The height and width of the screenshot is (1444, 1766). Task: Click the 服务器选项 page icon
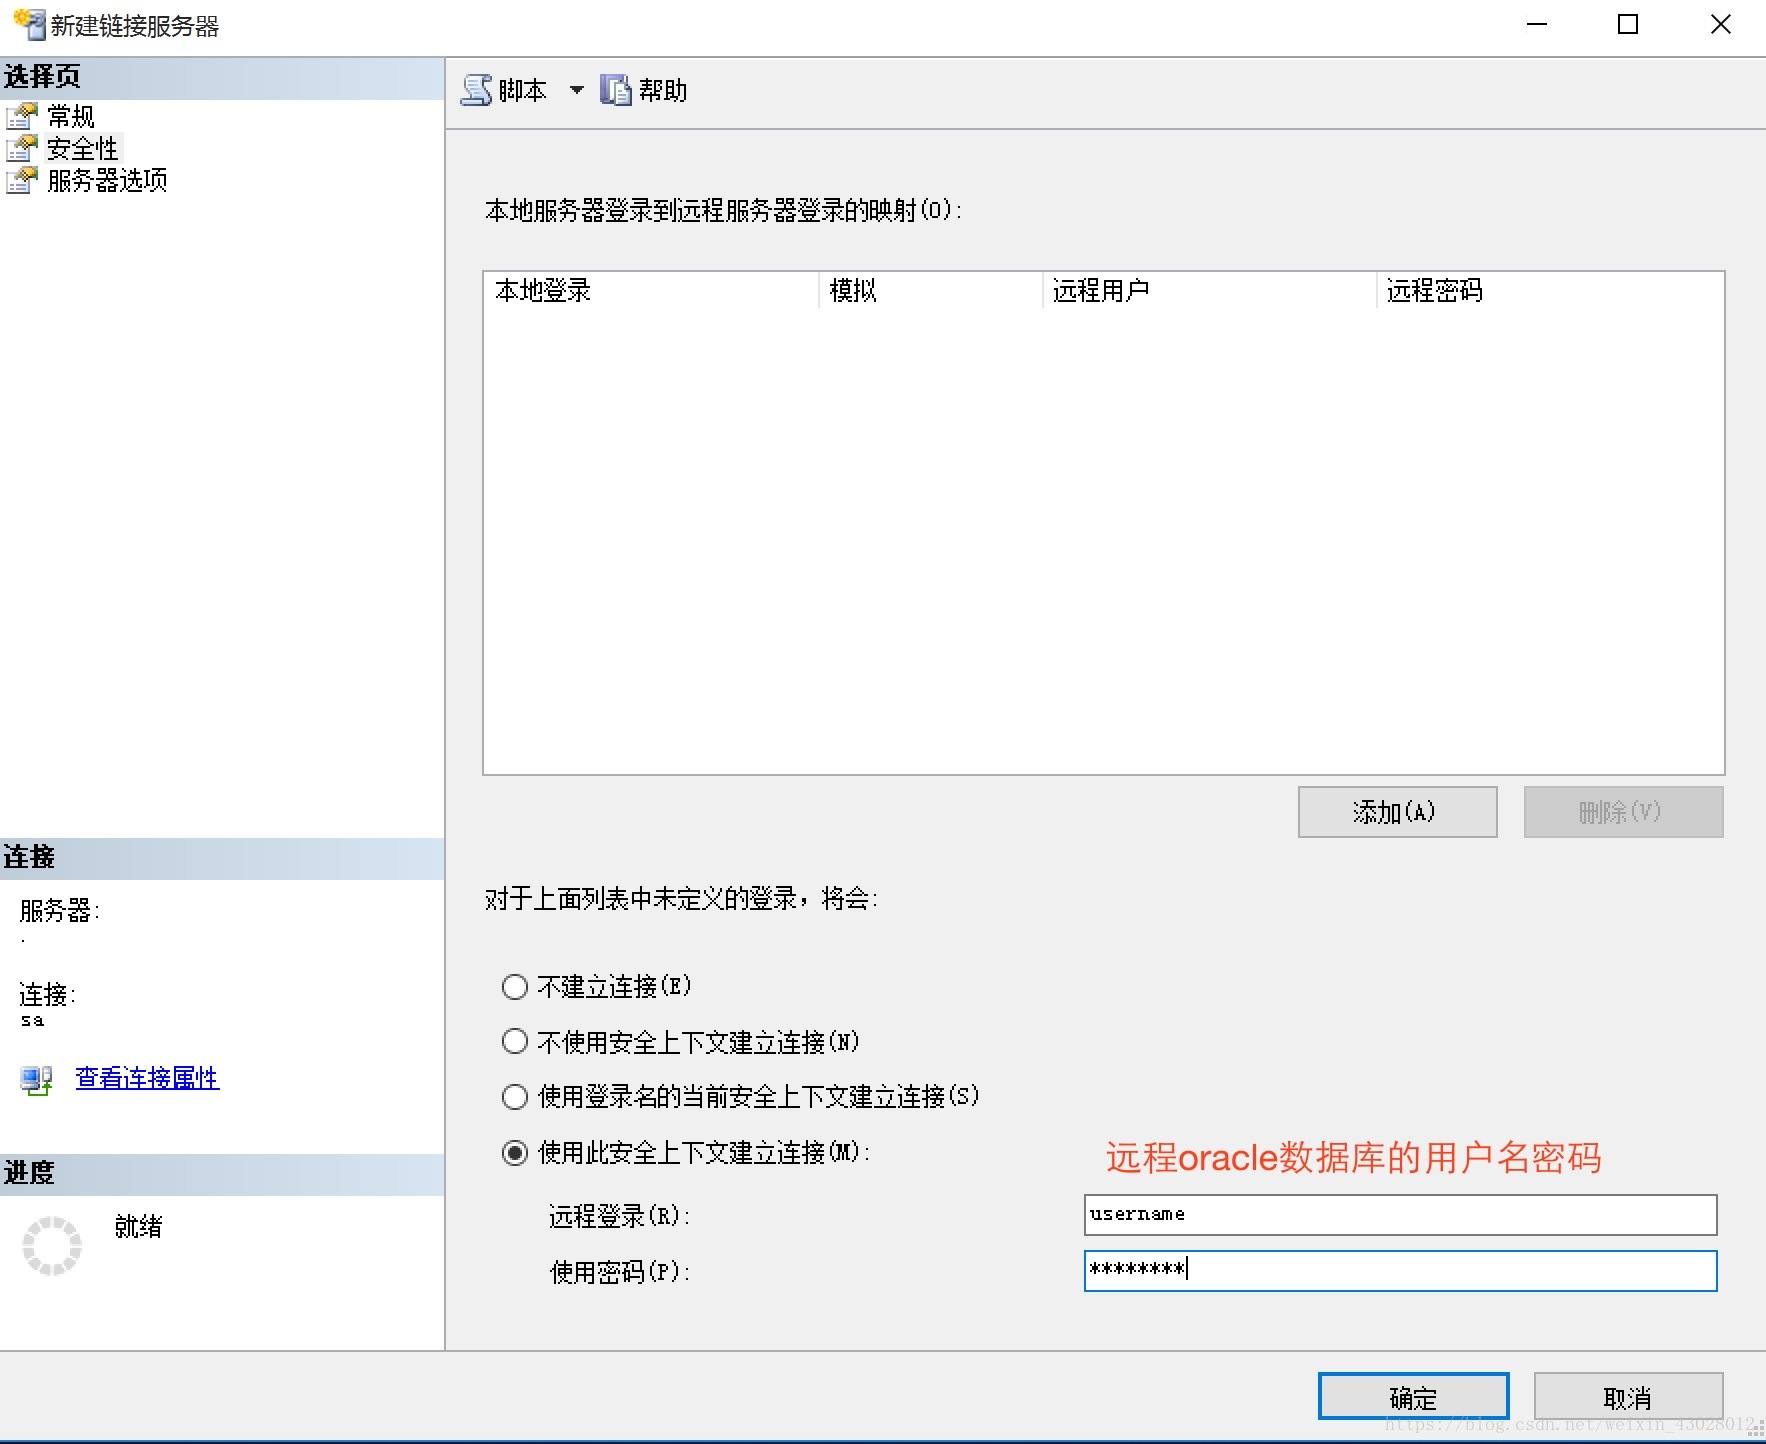click(22, 181)
